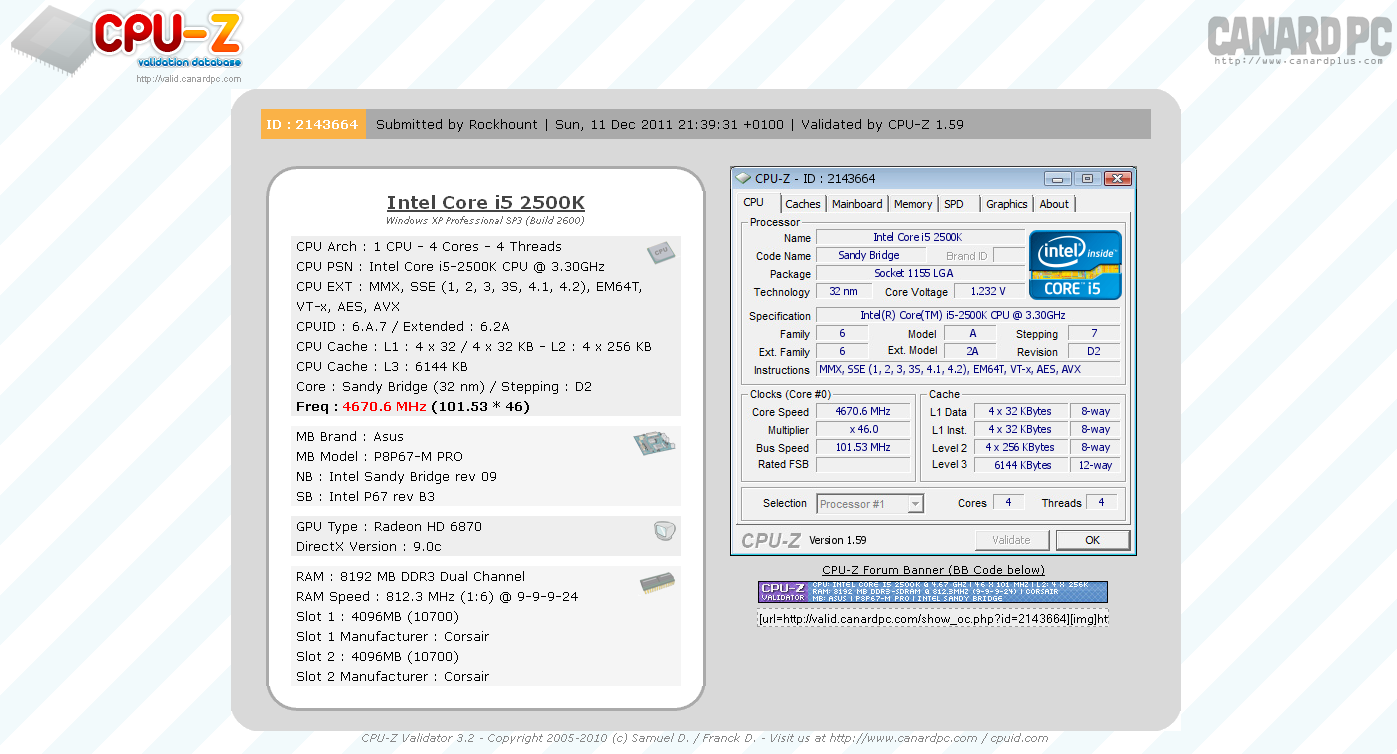
Task: Click the Bus Speed value 101.53 MHz
Action: tap(864, 448)
